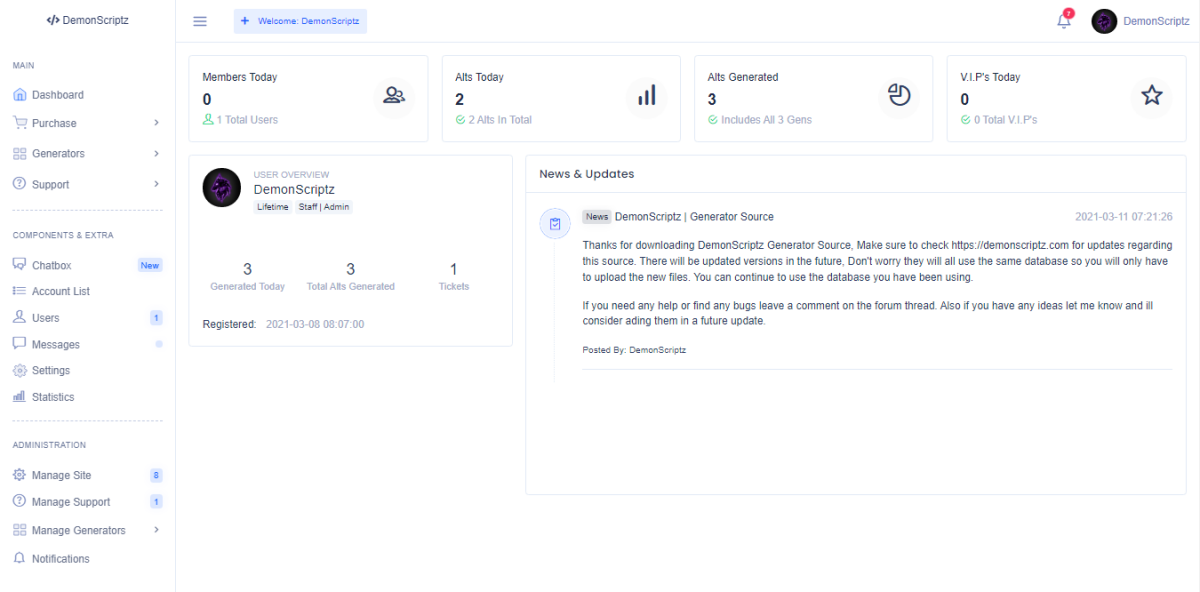Click the DemonScriptz logo in sidebar header
1200x592 pixels.
(88, 20)
